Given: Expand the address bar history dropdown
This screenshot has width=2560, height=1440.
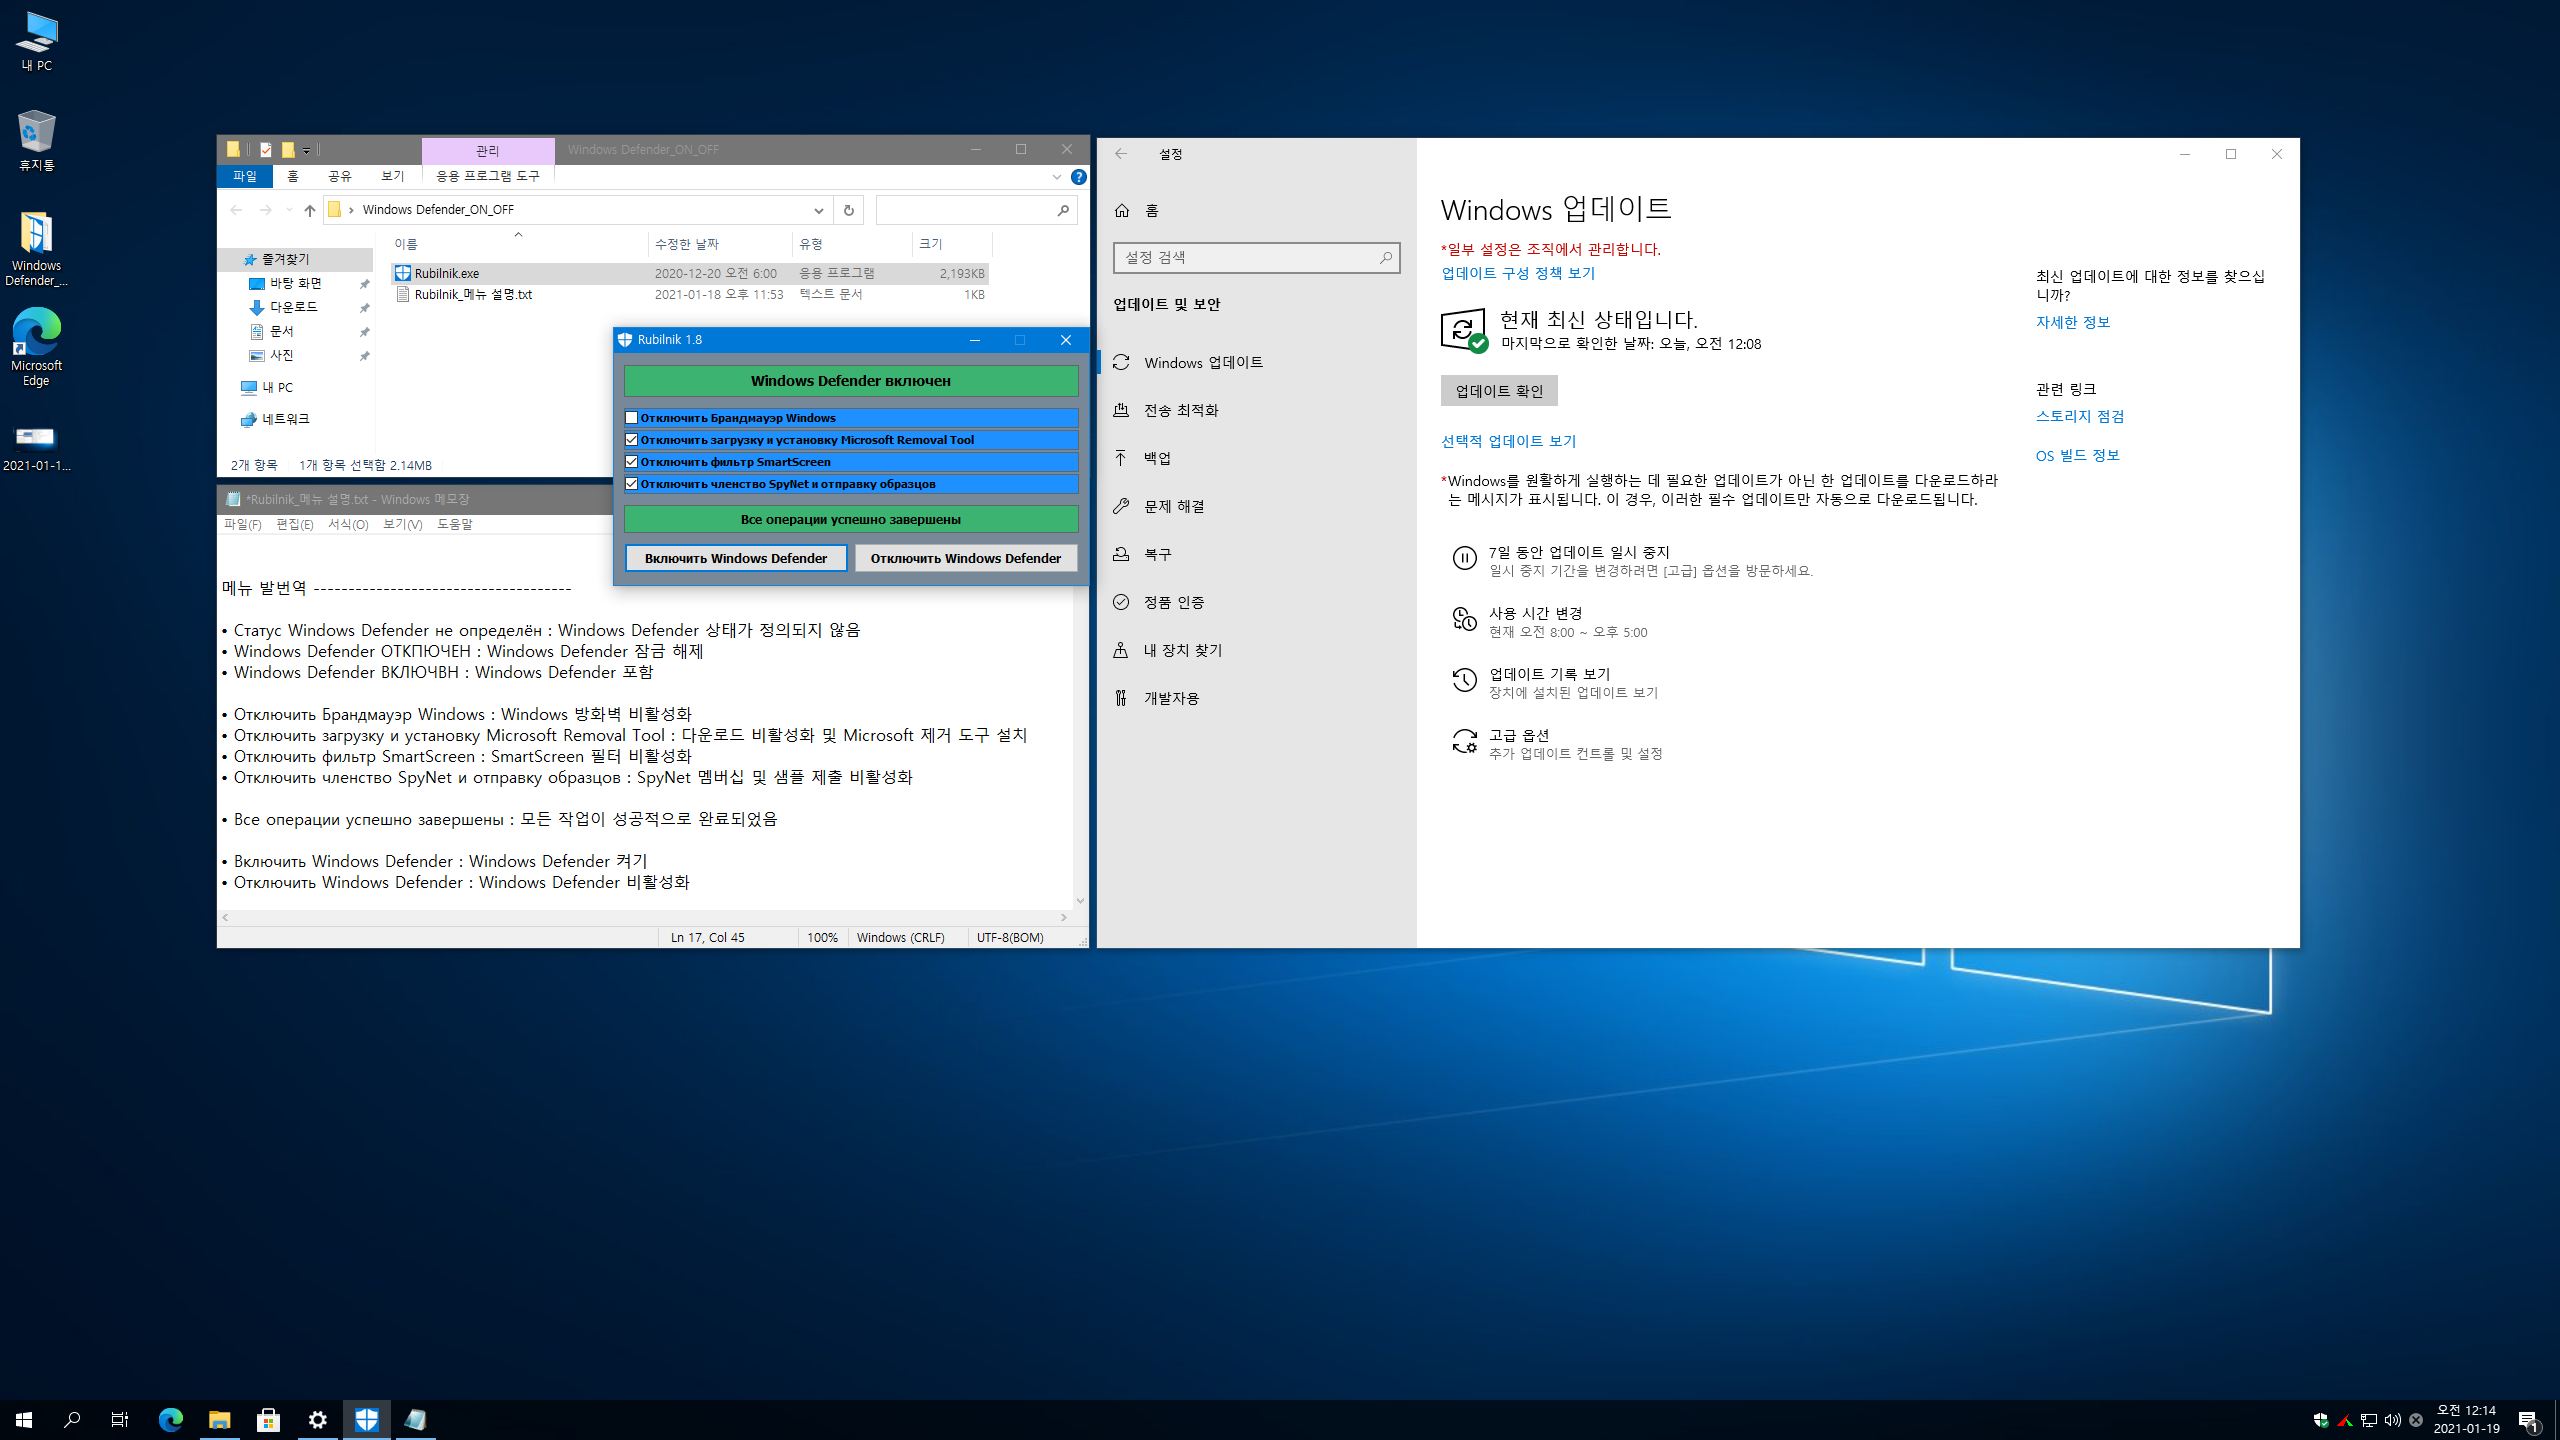Looking at the screenshot, I should click(x=818, y=210).
